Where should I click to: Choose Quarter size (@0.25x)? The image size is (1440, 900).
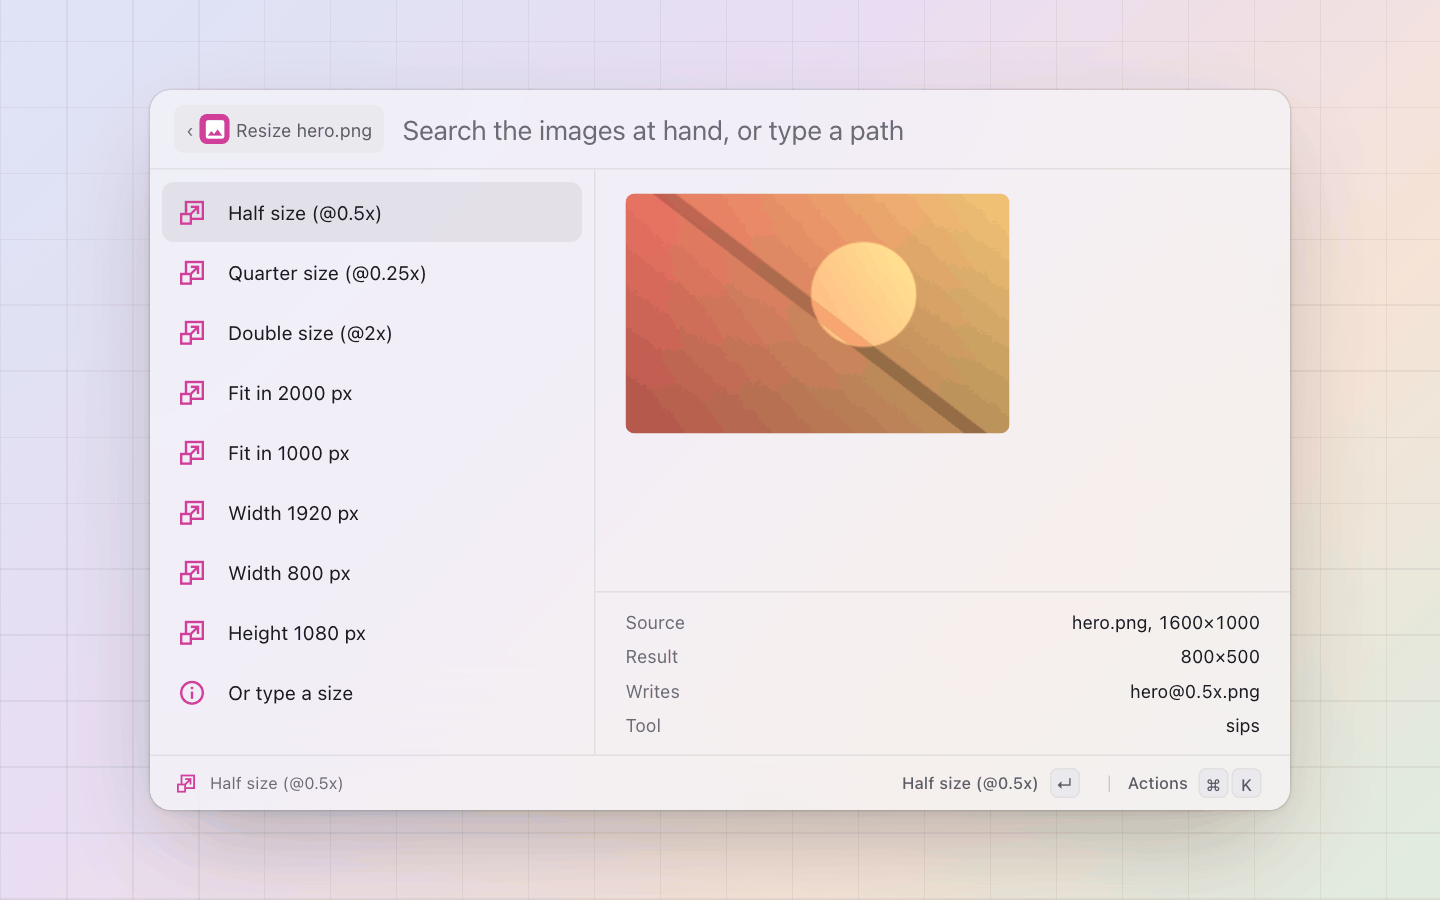point(372,273)
